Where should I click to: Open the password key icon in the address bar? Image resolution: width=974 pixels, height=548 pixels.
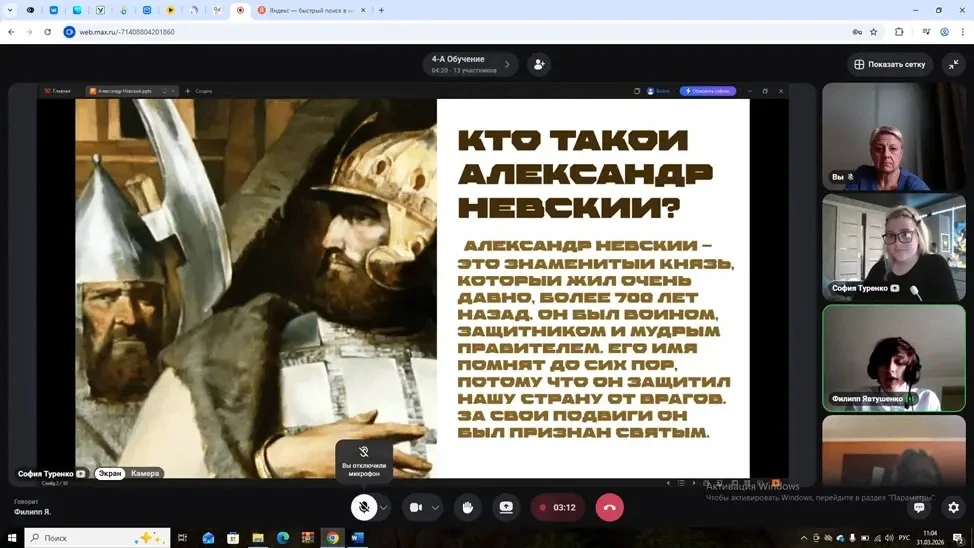(857, 32)
